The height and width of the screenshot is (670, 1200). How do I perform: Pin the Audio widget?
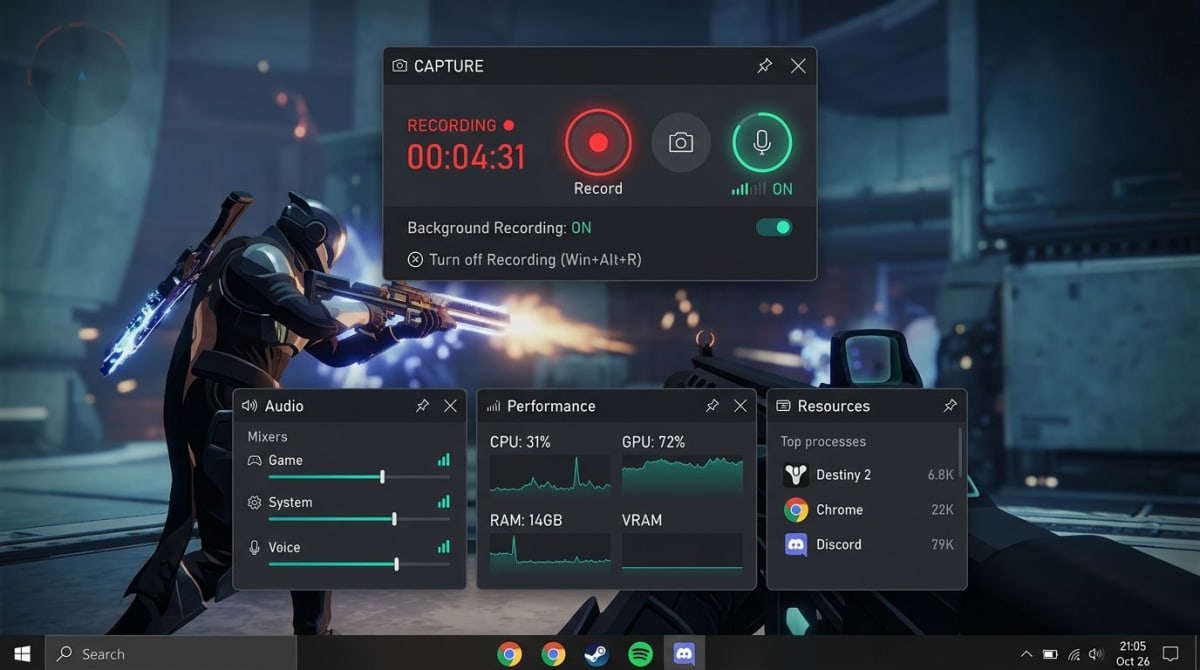click(422, 406)
